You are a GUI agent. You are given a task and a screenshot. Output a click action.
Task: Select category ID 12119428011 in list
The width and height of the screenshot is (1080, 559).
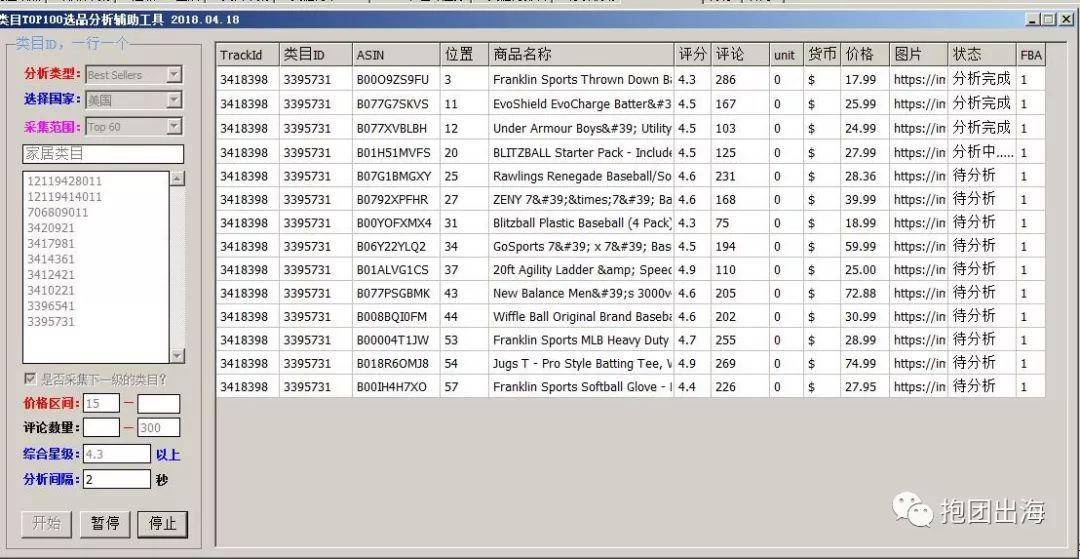tap(64, 181)
